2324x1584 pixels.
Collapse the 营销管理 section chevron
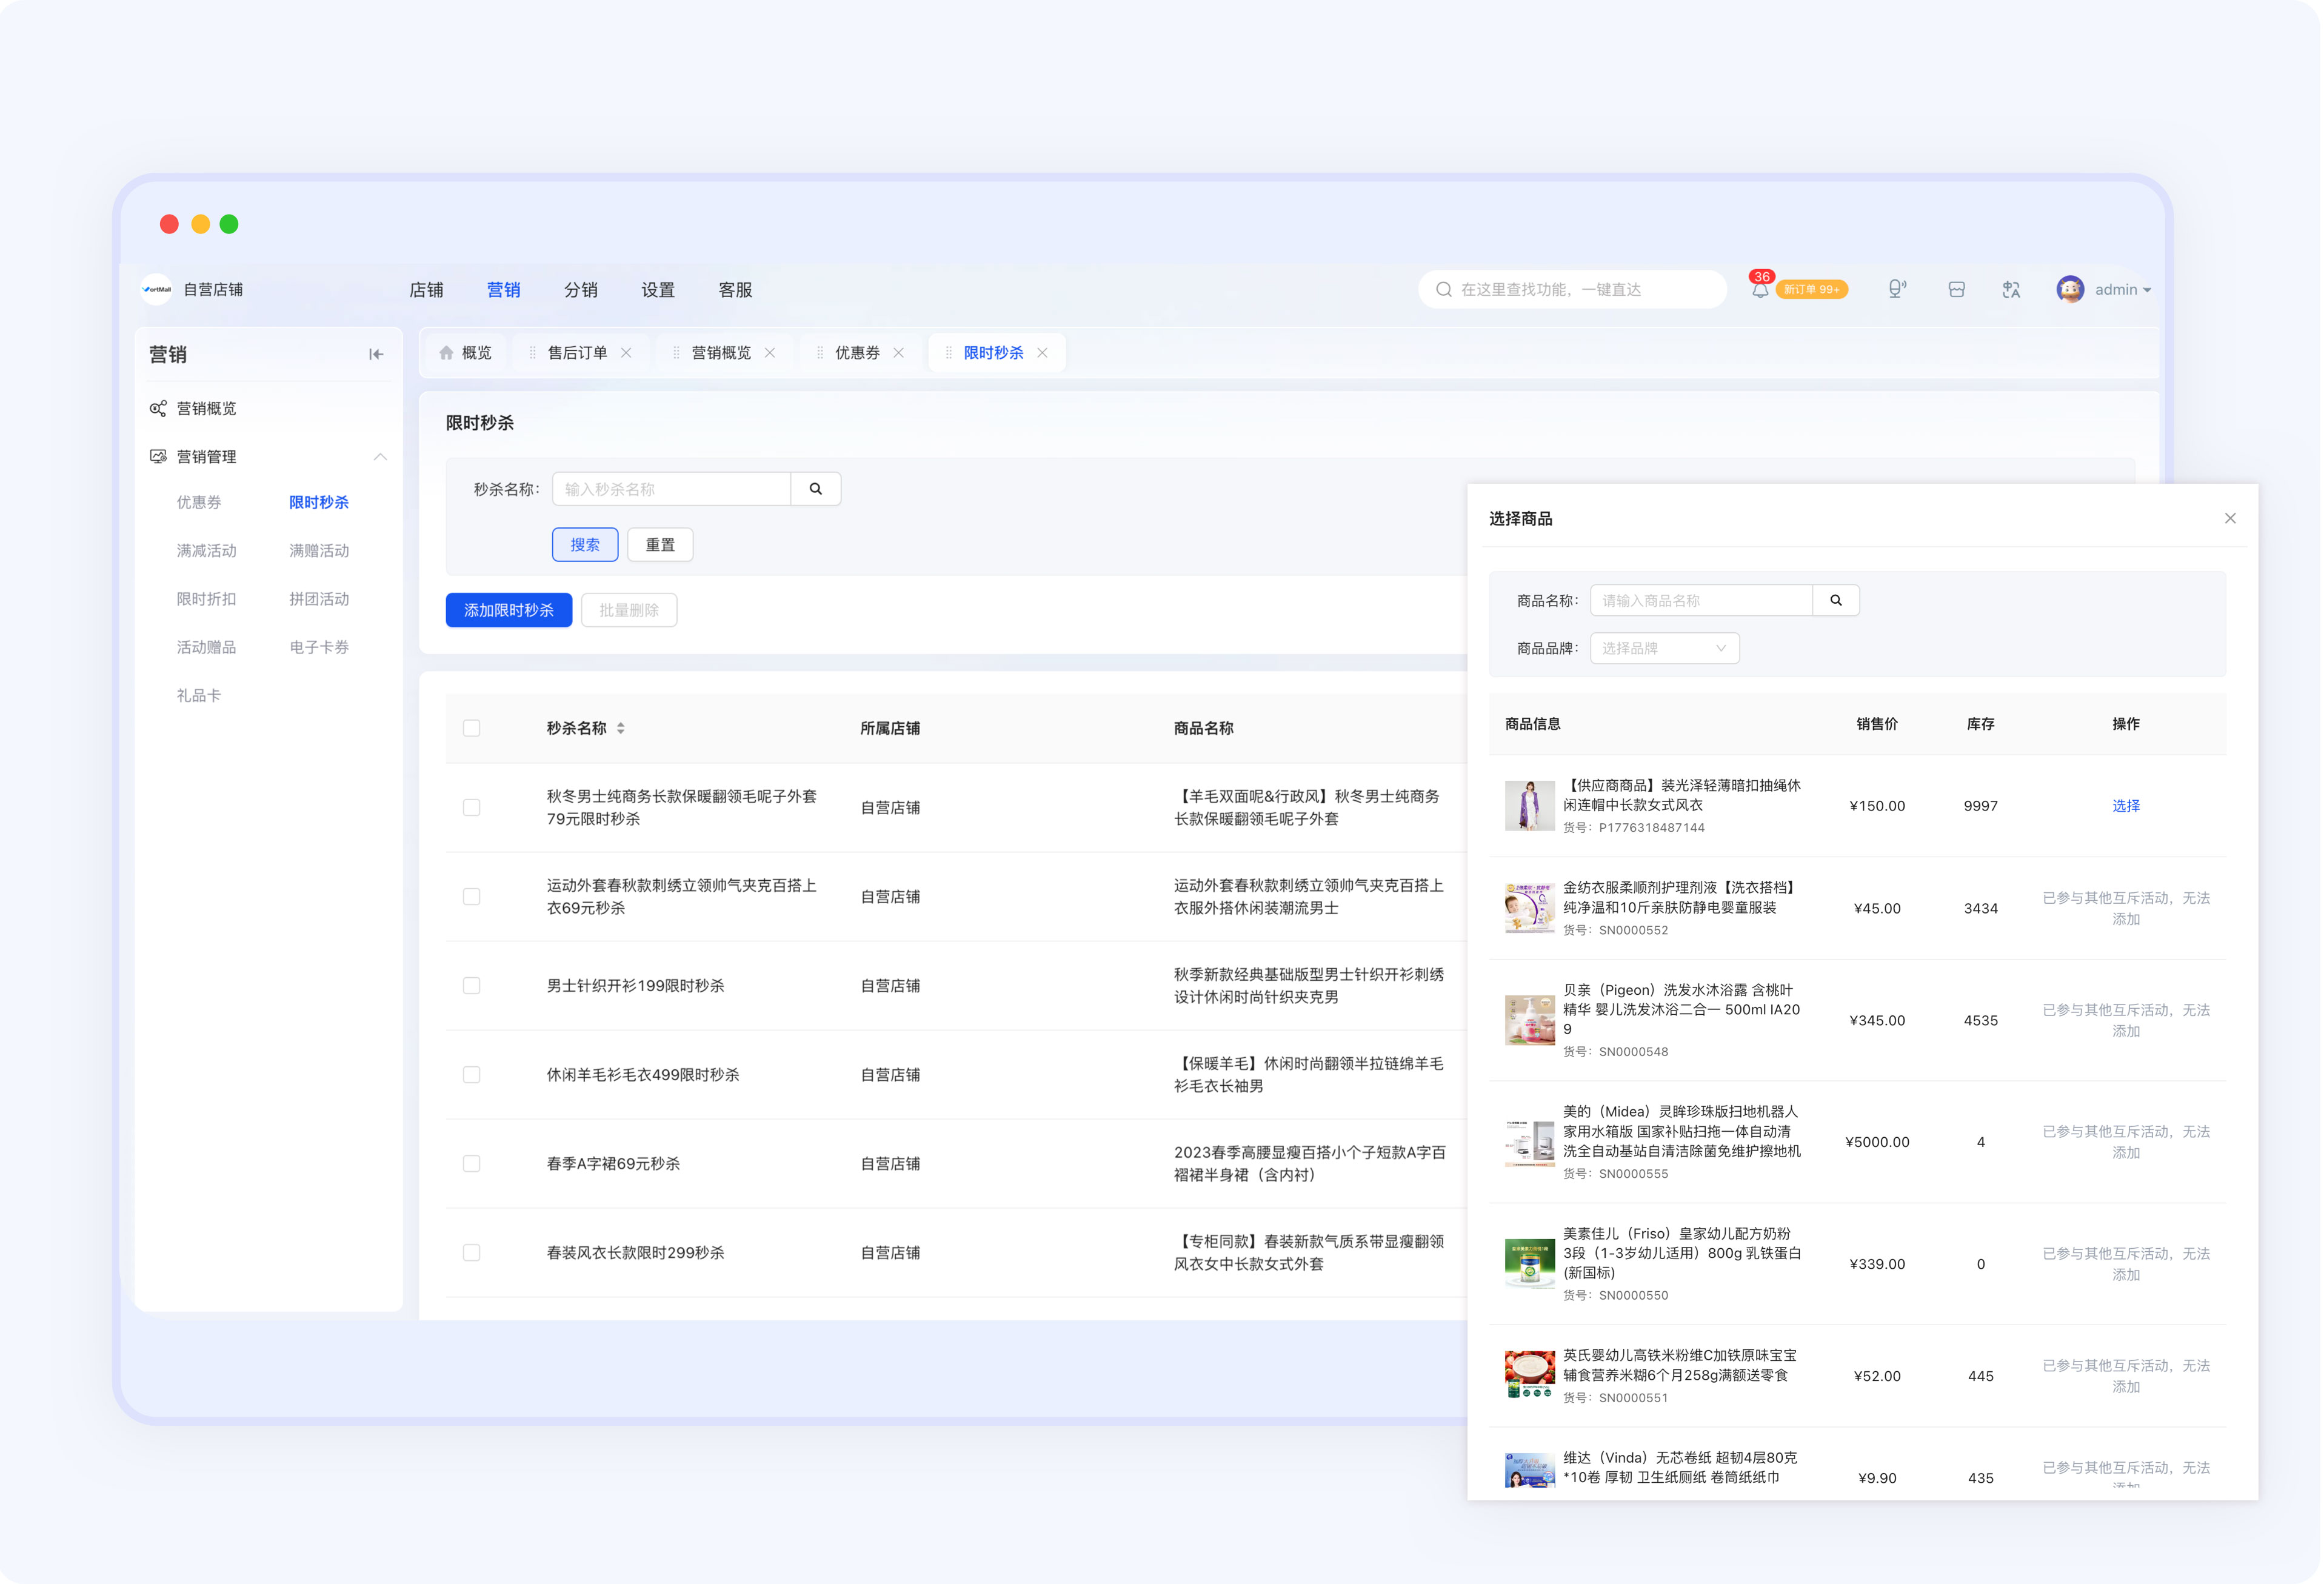click(x=380, y=457)
